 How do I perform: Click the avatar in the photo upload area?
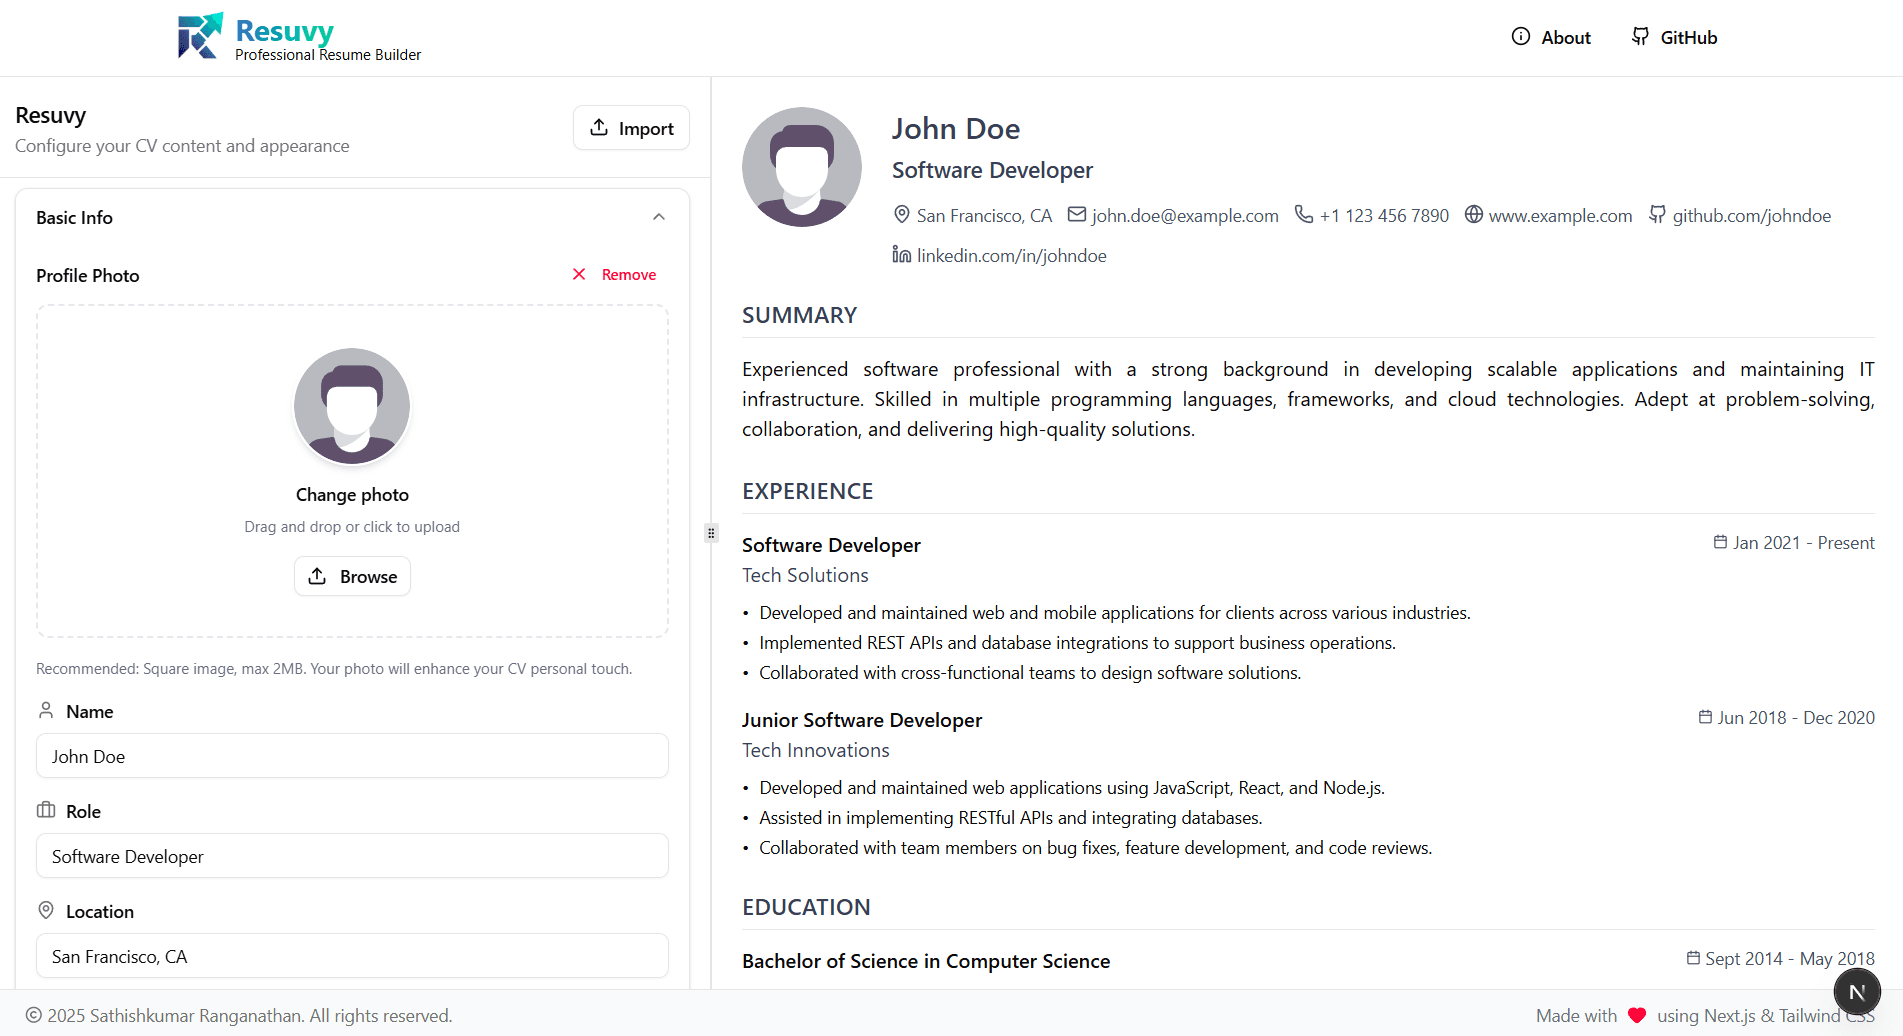(x=352, y=406)
